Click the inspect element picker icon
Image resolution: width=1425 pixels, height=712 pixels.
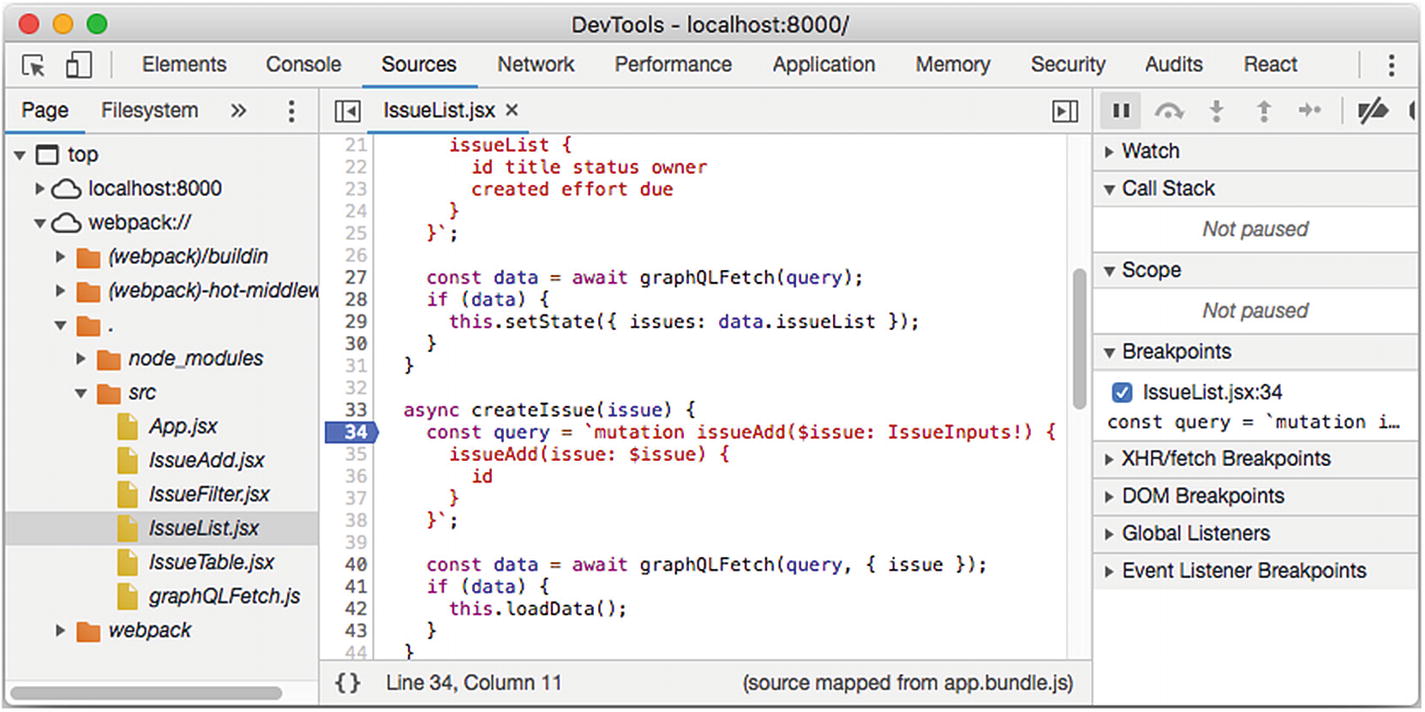pos(33,65)
